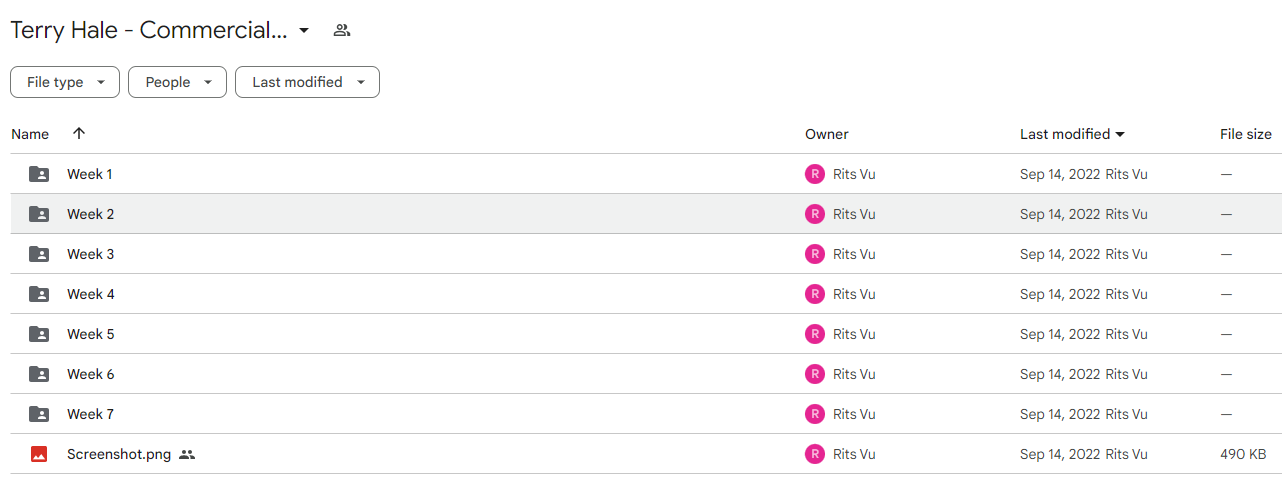The height and width of the screenshot is (485, 1282).
Task: Open the People filter dropdown
Action: [177, 82]
